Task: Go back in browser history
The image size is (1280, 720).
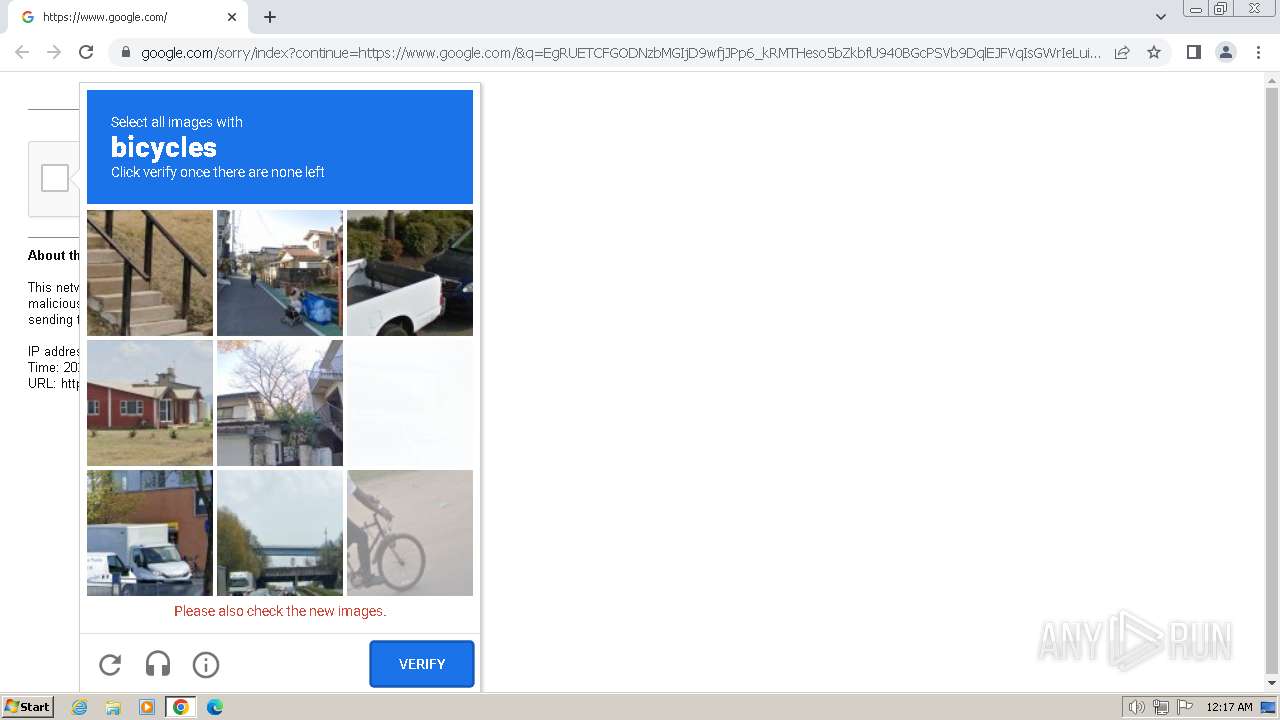Action: 22,52
